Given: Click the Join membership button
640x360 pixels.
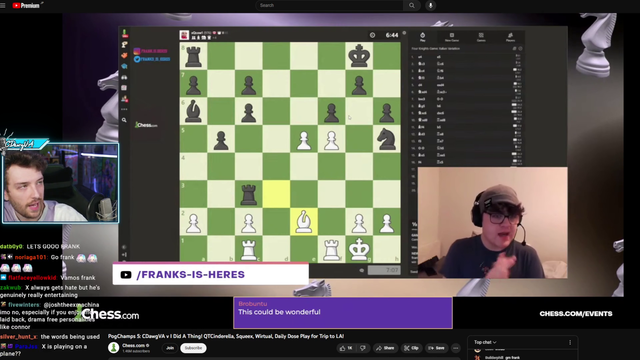Looking at the screenshot, I should 170,348.
